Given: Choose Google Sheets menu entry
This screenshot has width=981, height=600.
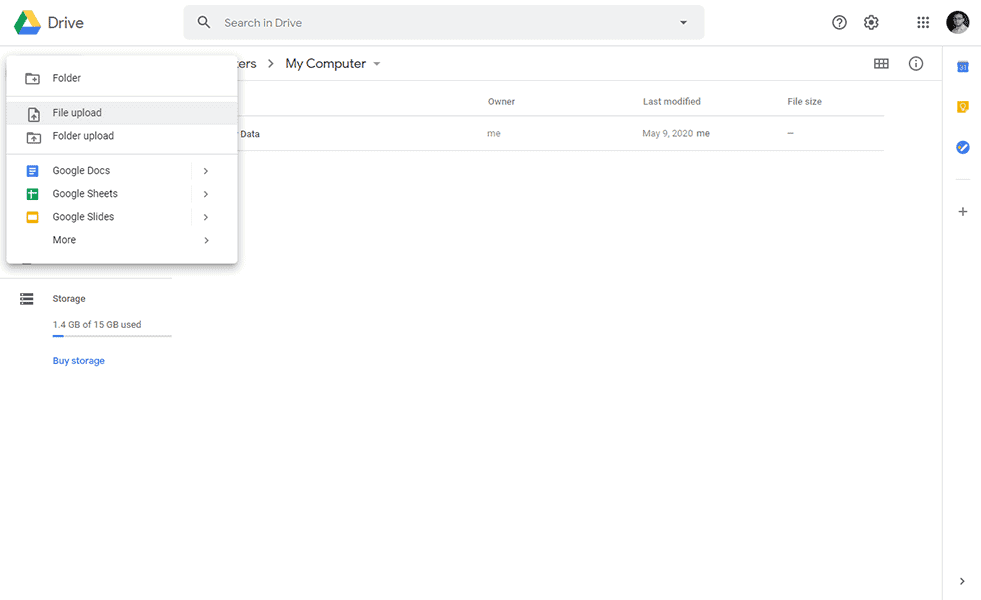Looking at the screenshot, I should point(122,194).
